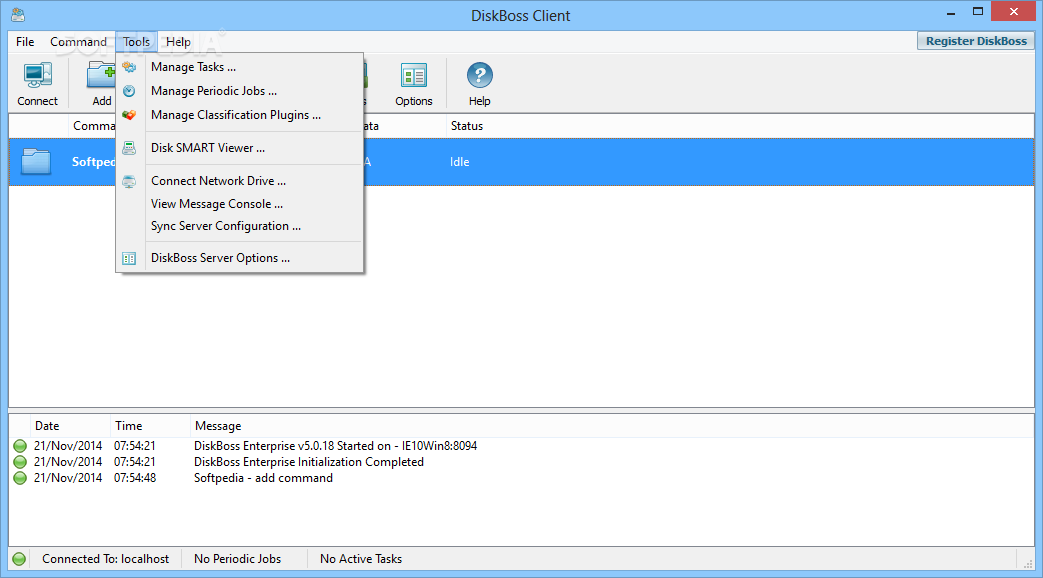Choose Manage Tasks from the menu
Image resolution: width=1043 pixels, height=578 pixels.
point(240,67)
